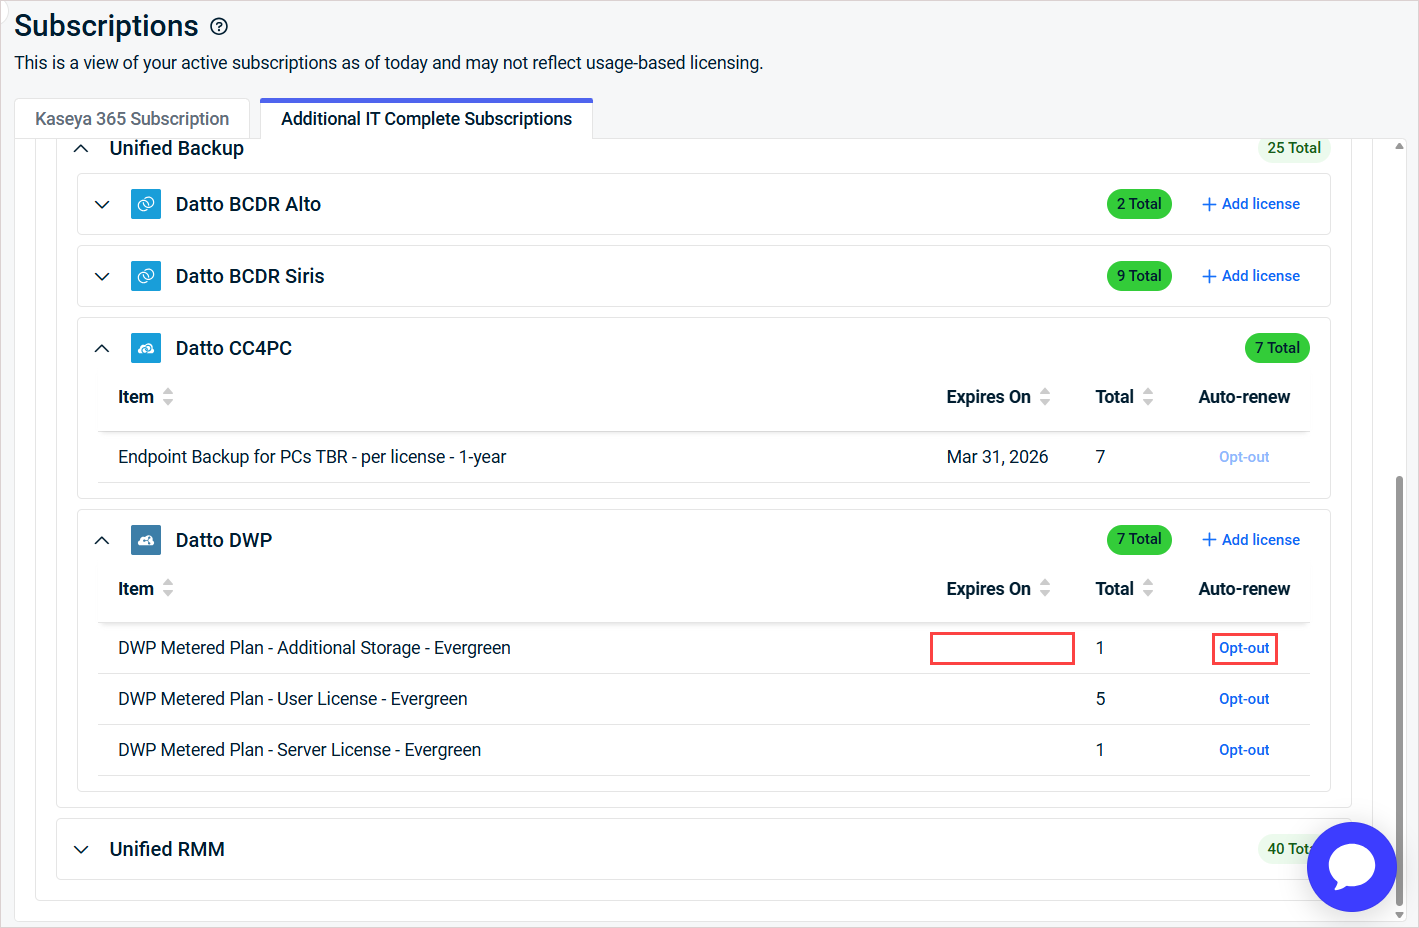Select Additional IT Complete Subscriptions tab

pyautogui.click(x=426, y=119)
